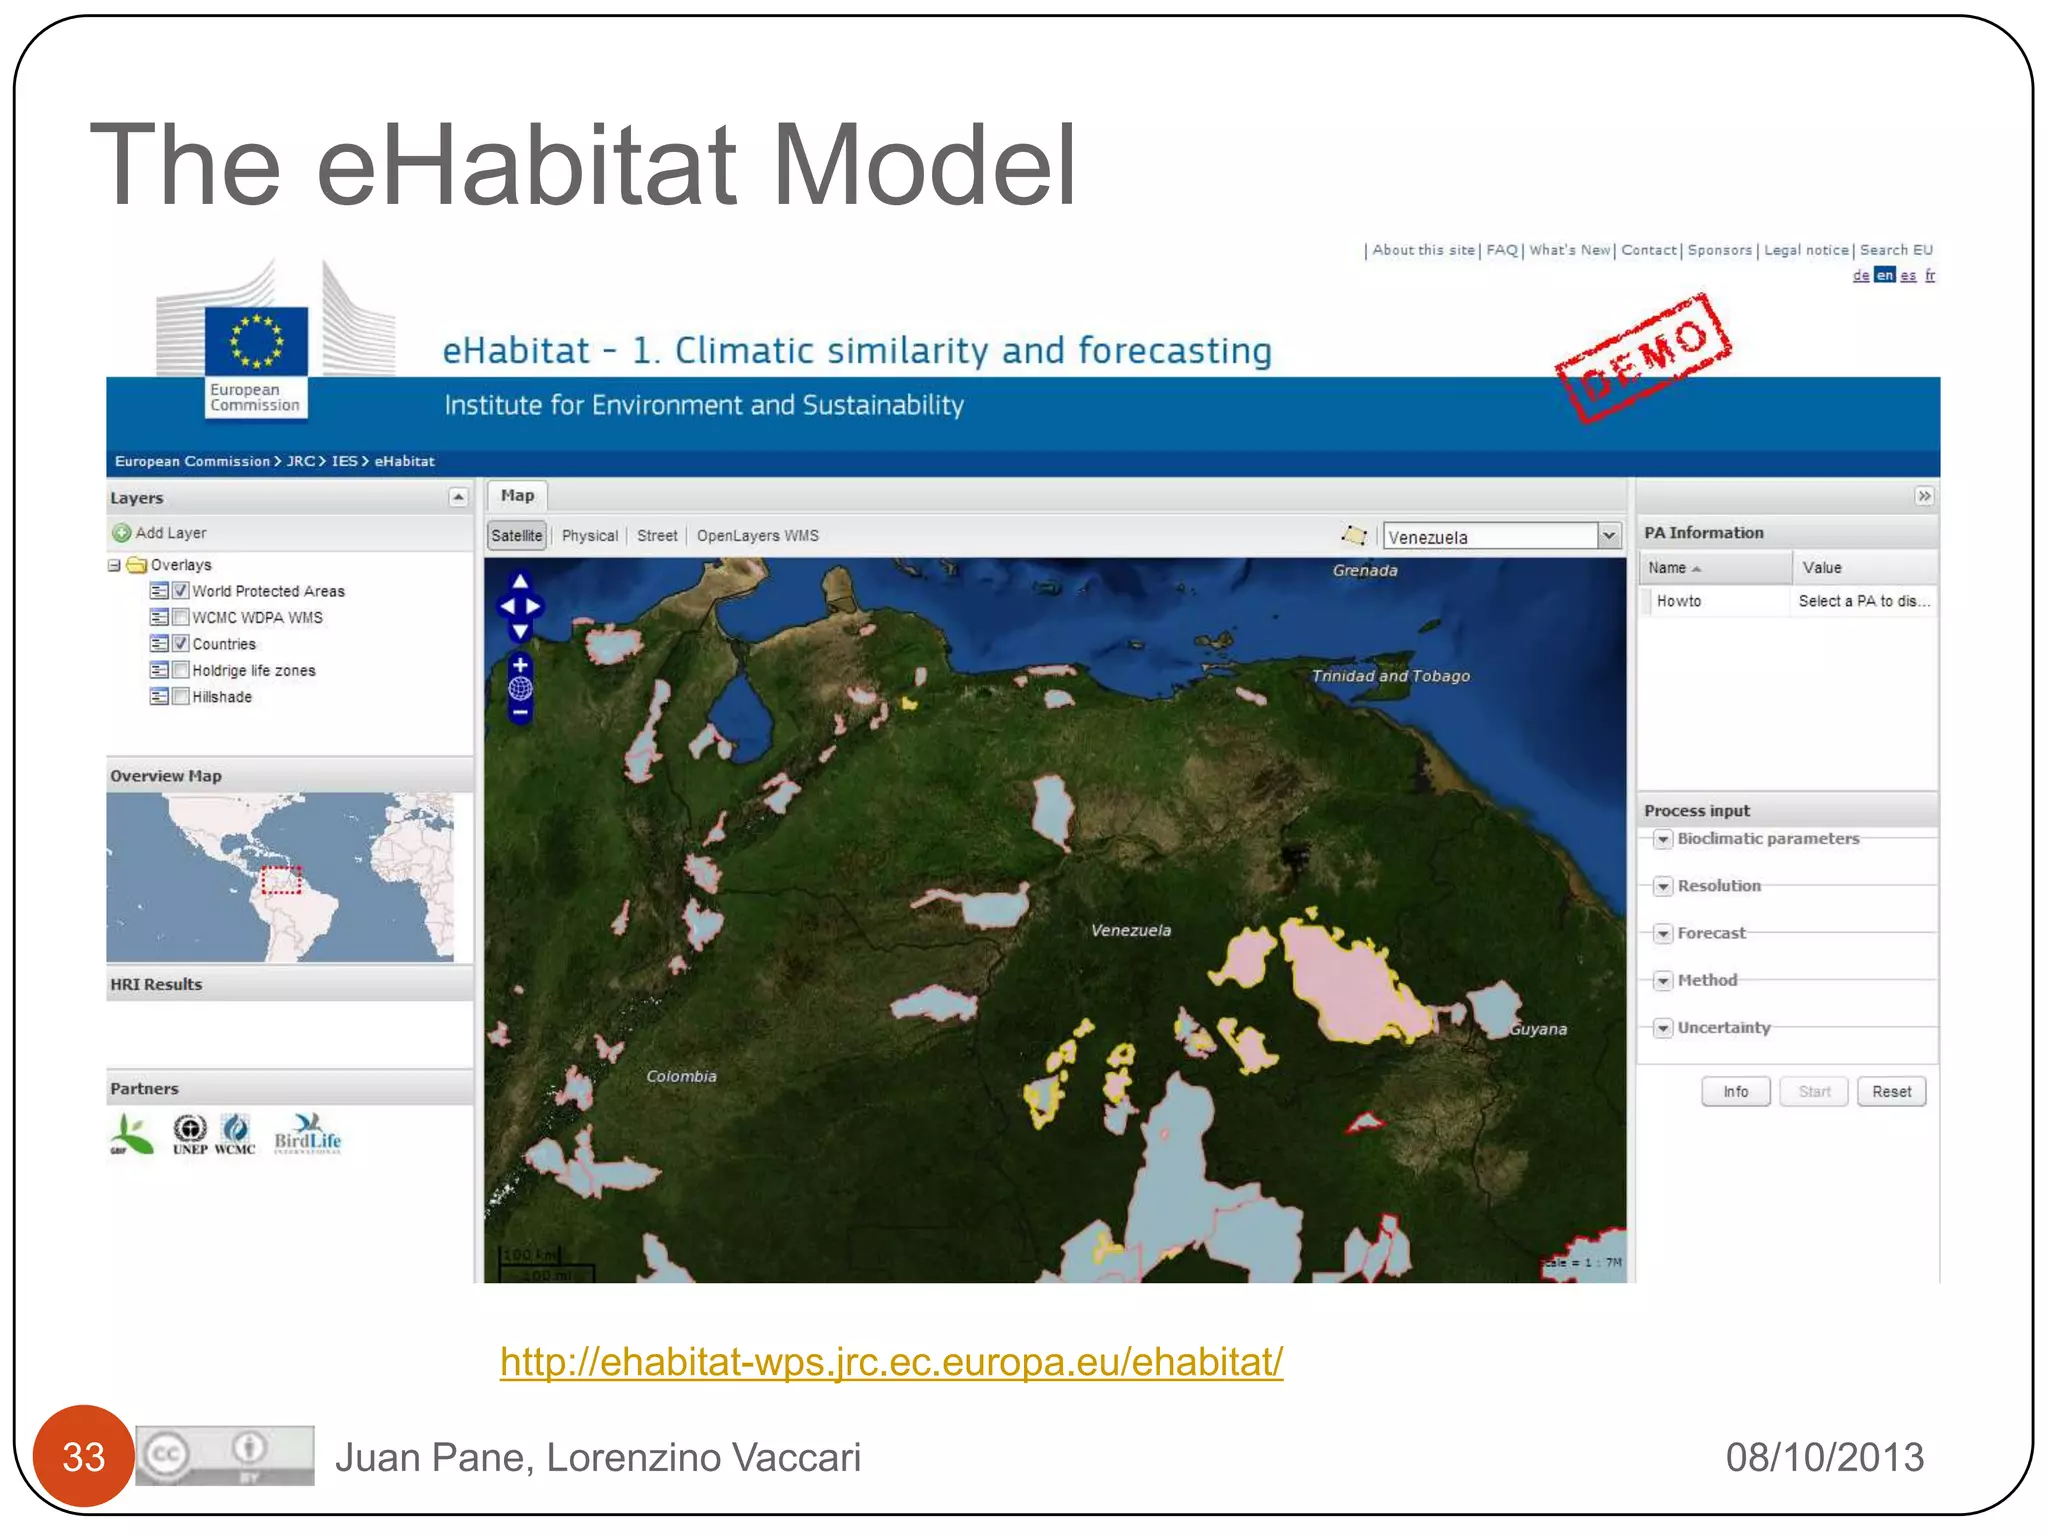Click the Add Layer label
Viewport: 2048px width, 1536px height.
point(171,533)
